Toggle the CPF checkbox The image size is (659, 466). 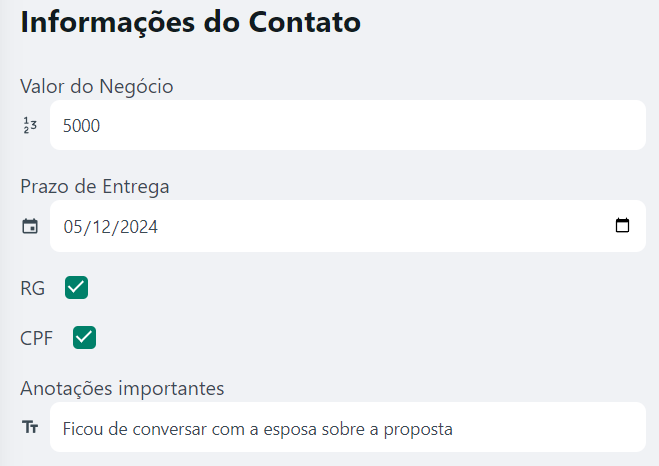point(84,338)
